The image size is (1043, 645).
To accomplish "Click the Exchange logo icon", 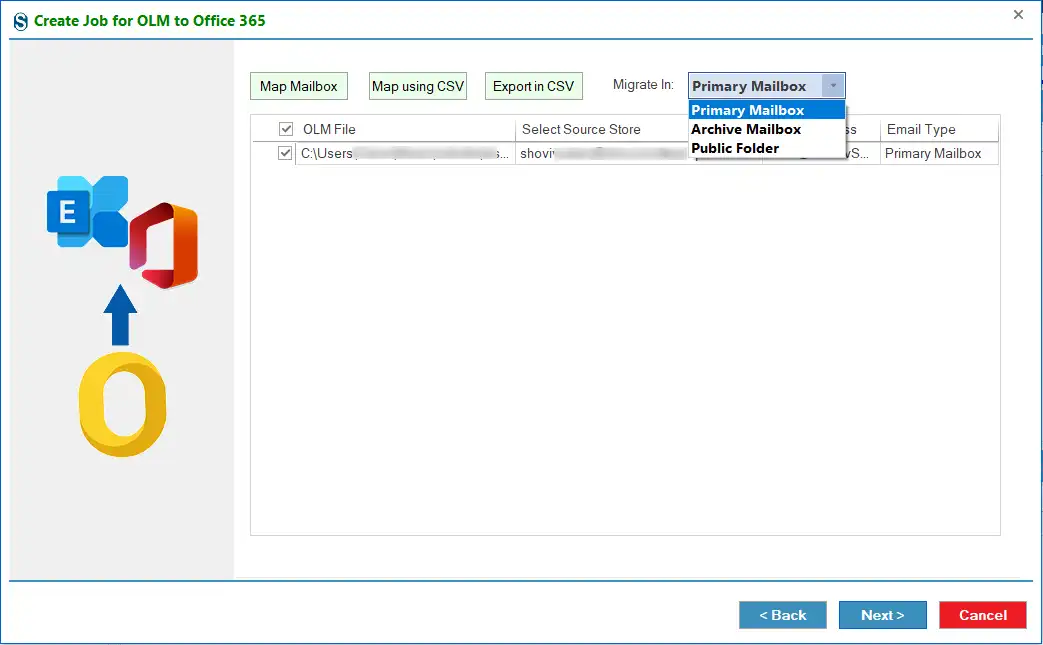I will click(x=87, y=211).
